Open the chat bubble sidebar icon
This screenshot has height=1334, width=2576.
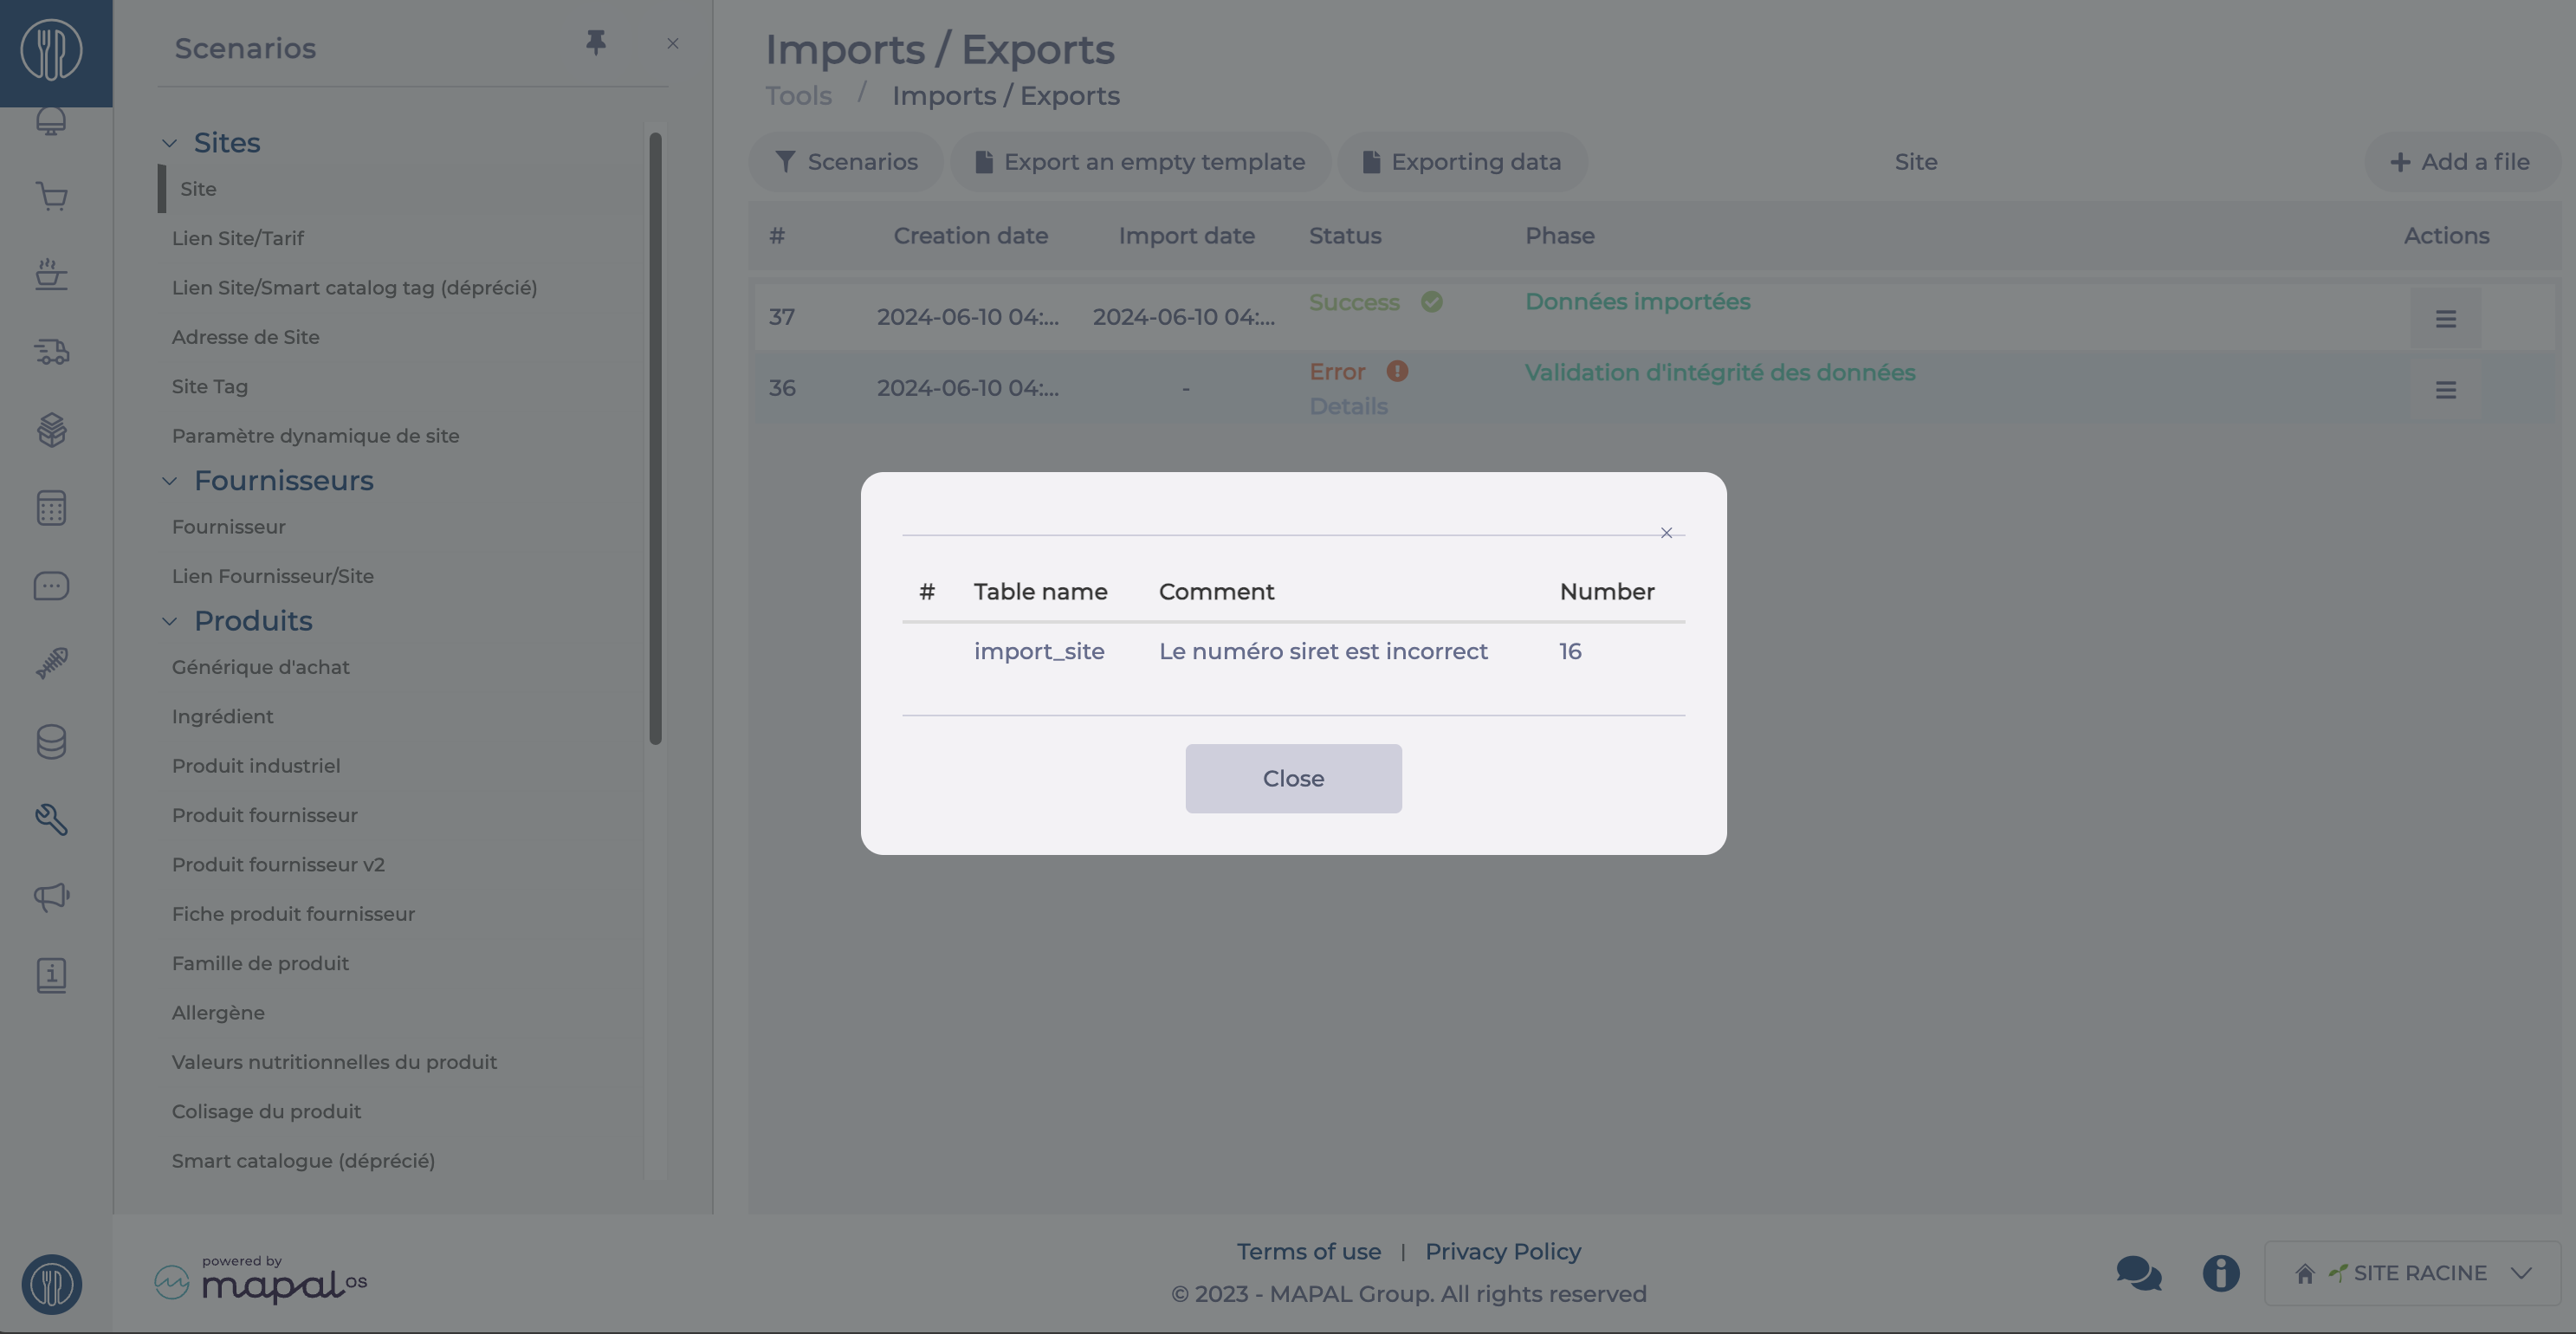coord(51,586)
